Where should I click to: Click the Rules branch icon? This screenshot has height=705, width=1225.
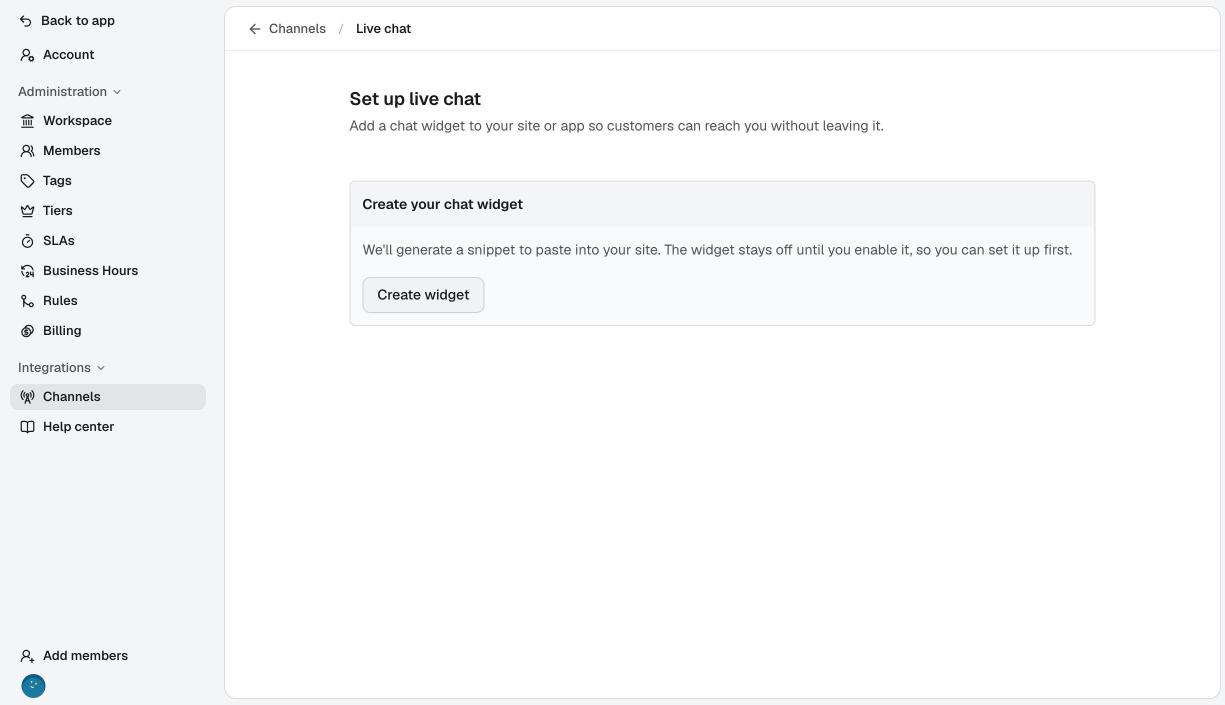tap(27, 301)
